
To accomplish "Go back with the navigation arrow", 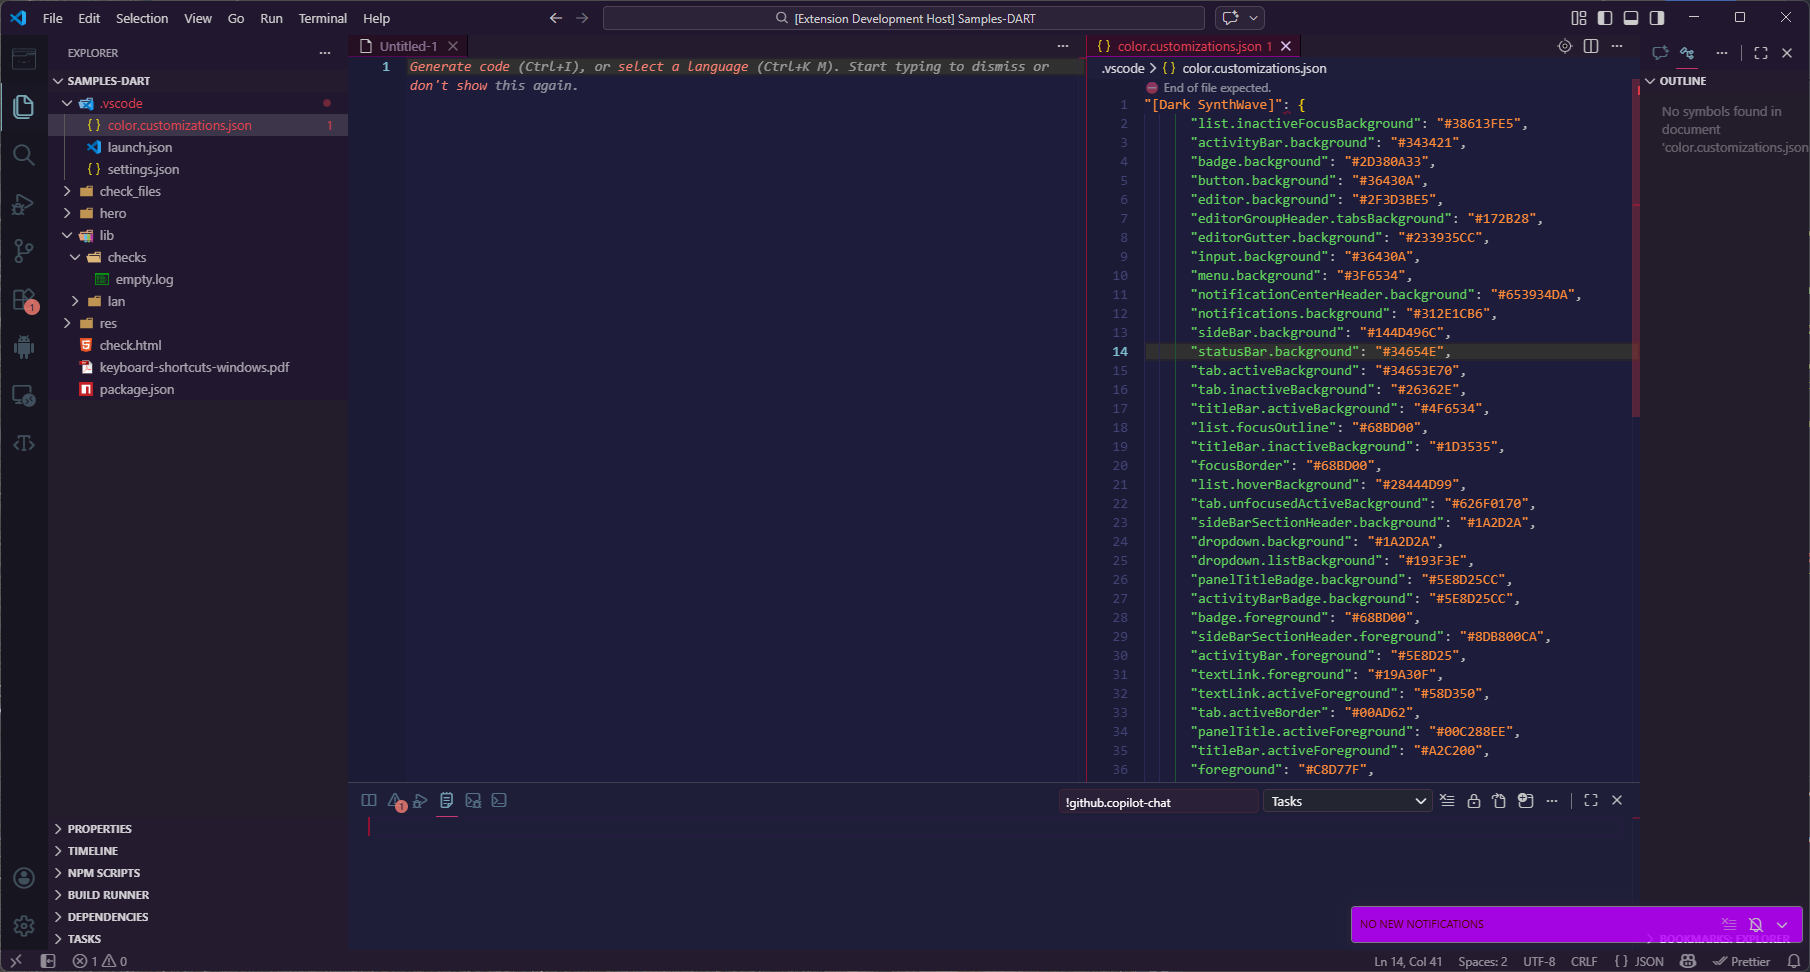I will [x=556, y=18].
